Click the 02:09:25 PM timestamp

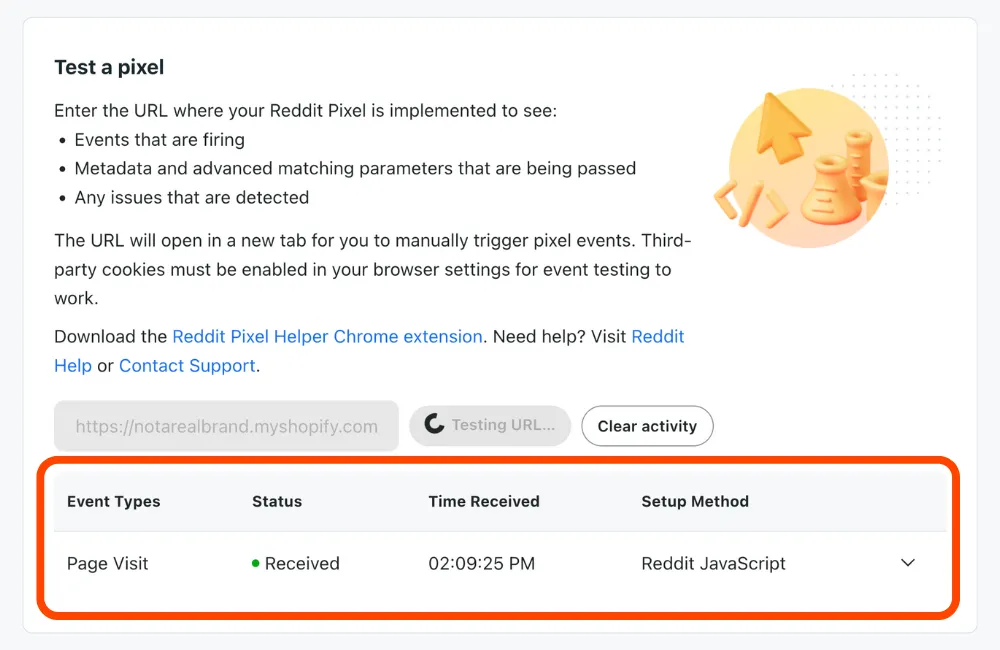pos(482,563)
